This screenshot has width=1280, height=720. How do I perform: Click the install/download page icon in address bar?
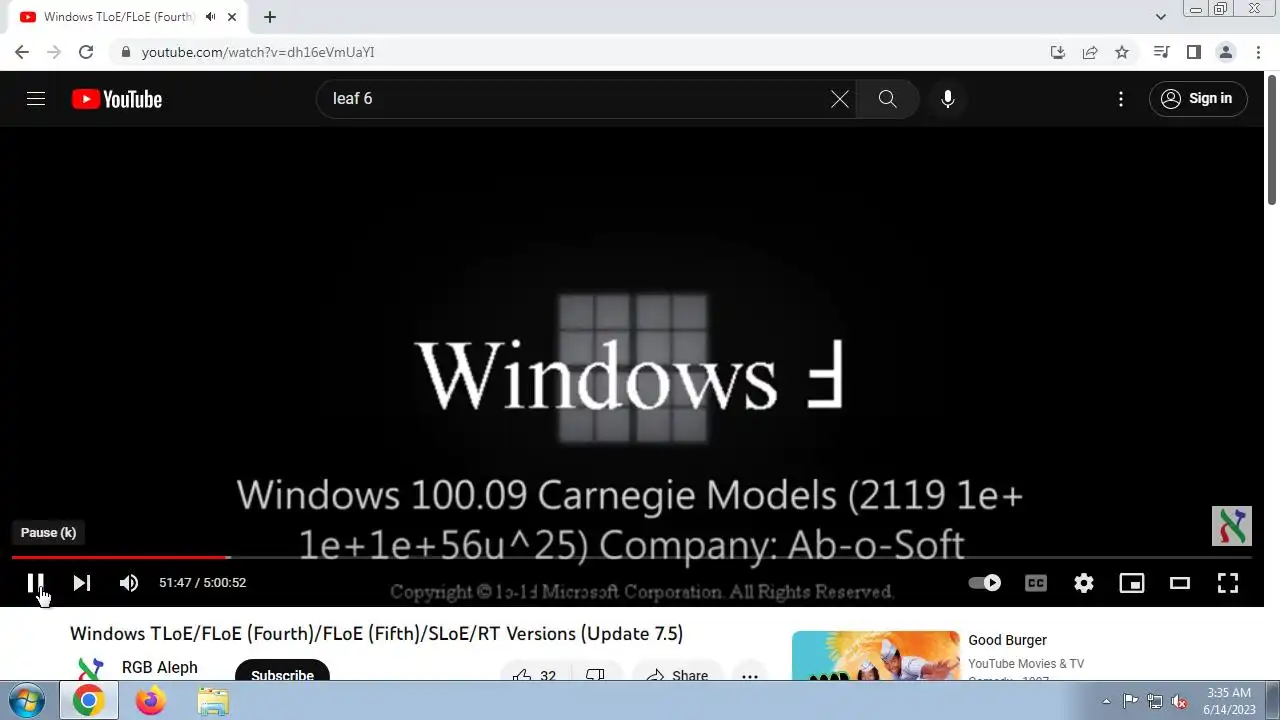click(1058, 52)
